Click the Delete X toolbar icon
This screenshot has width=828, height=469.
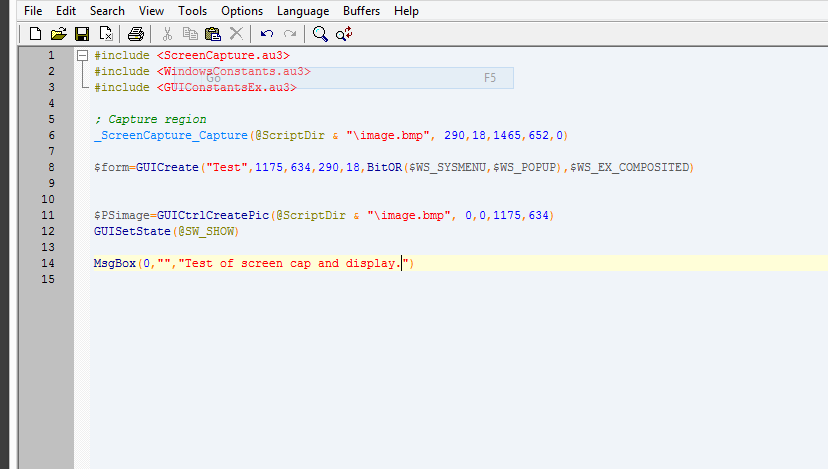236,34
